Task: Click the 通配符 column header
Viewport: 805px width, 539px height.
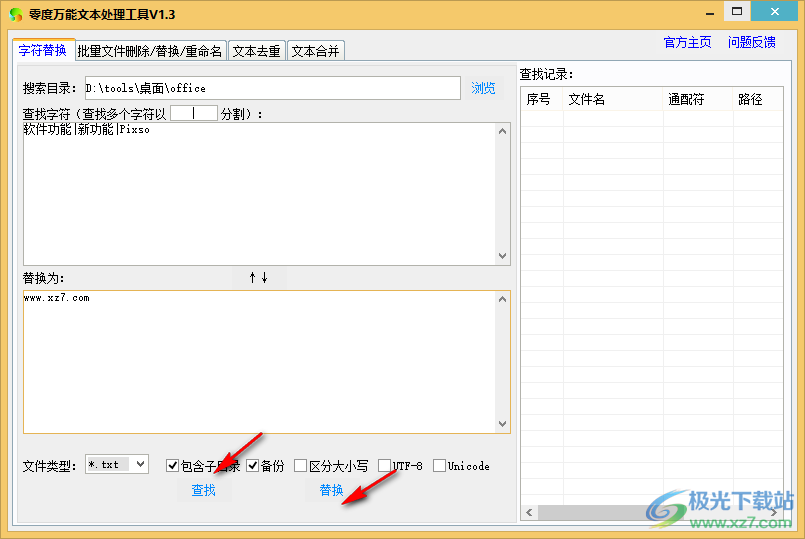Action: click(698, 99)
